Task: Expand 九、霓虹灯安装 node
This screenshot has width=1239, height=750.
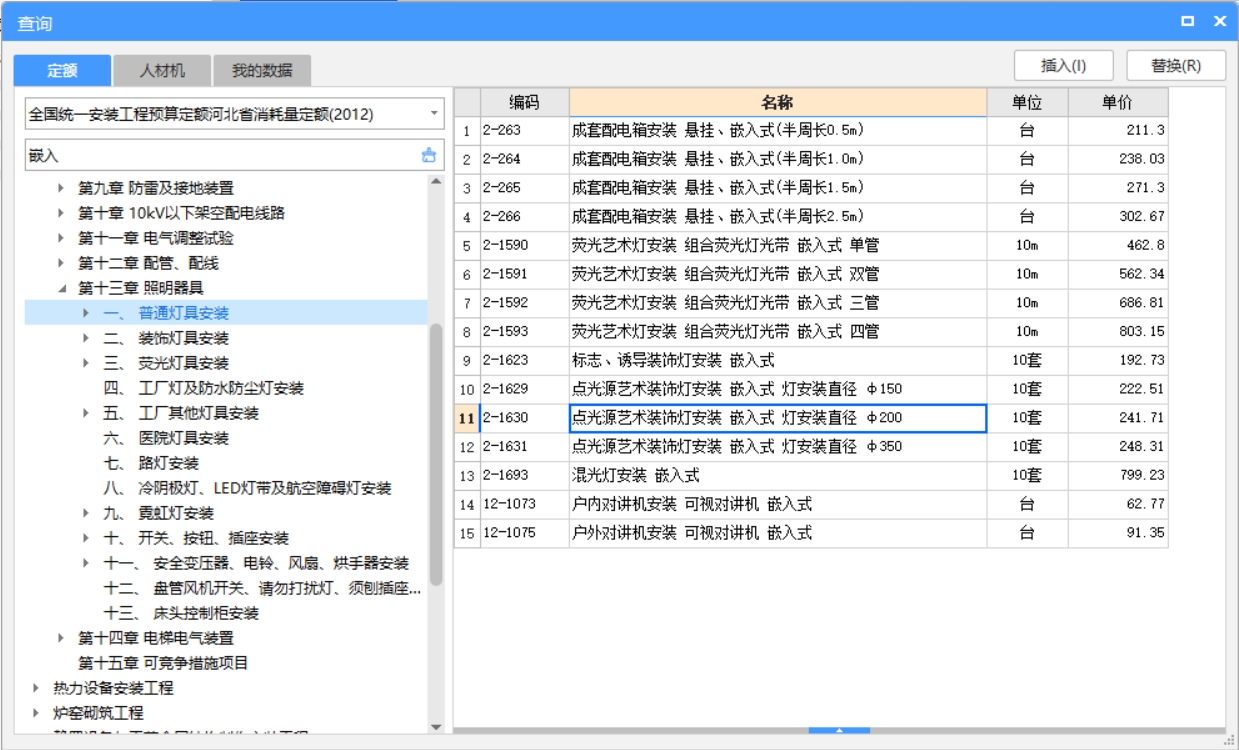Action: click(x=86, y=513)
